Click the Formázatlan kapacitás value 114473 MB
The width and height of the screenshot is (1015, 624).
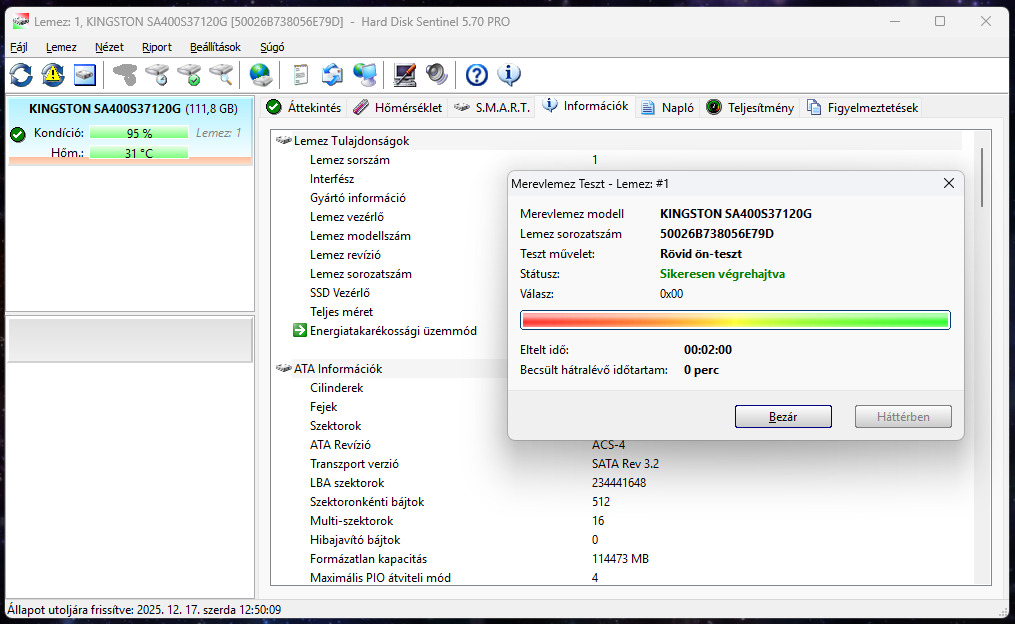tap(620, 559)
